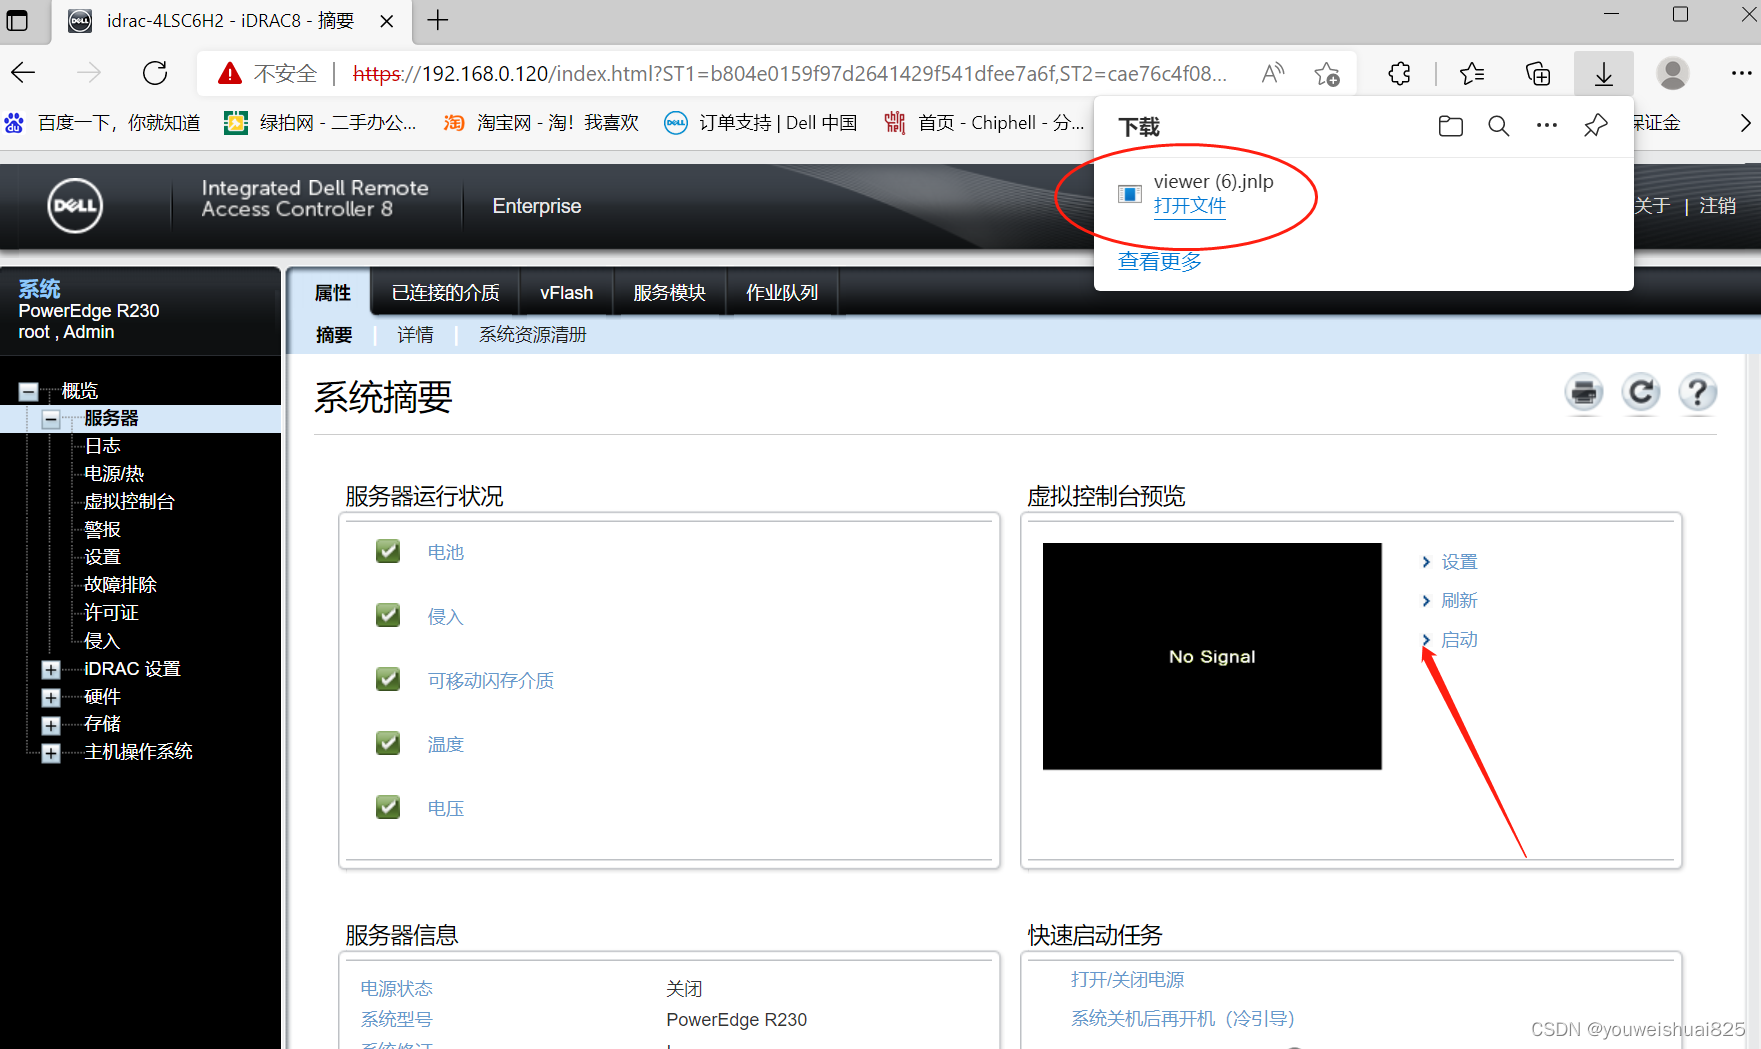
Task: Select the 属性 tab
Action: click(333, 292)
